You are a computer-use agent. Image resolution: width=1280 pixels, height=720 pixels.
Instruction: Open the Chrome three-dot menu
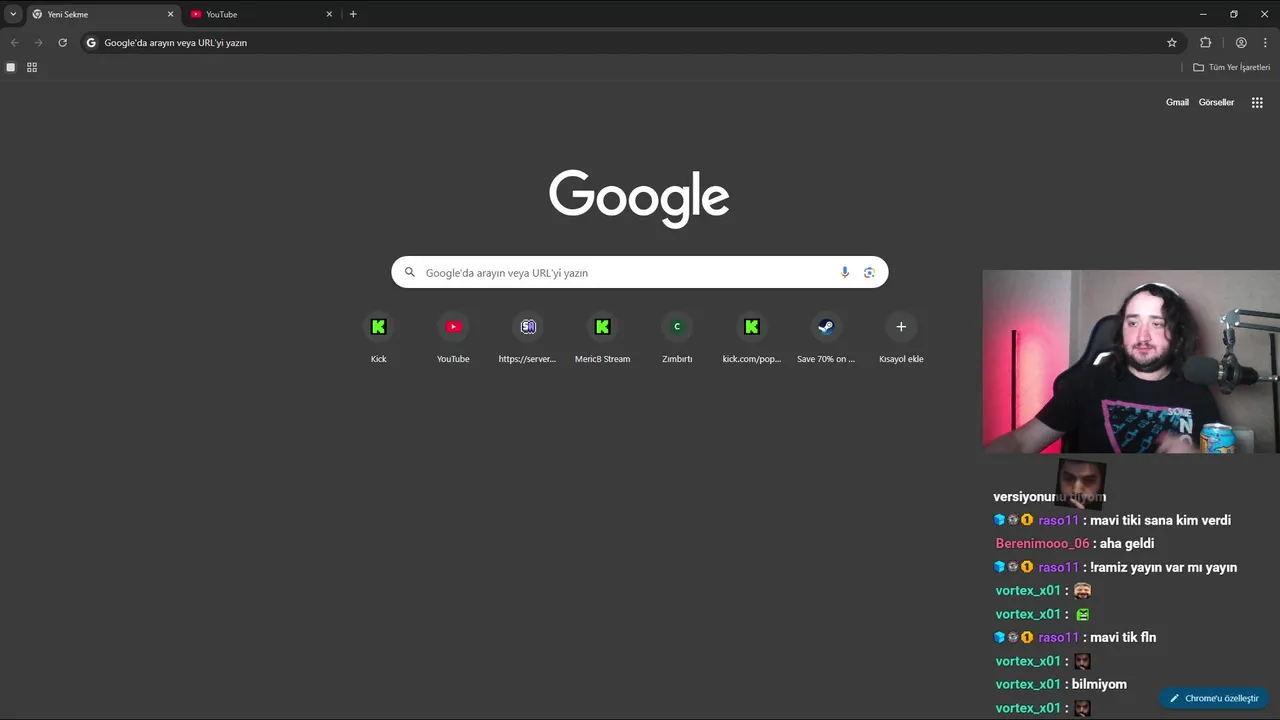[1265, 43]
